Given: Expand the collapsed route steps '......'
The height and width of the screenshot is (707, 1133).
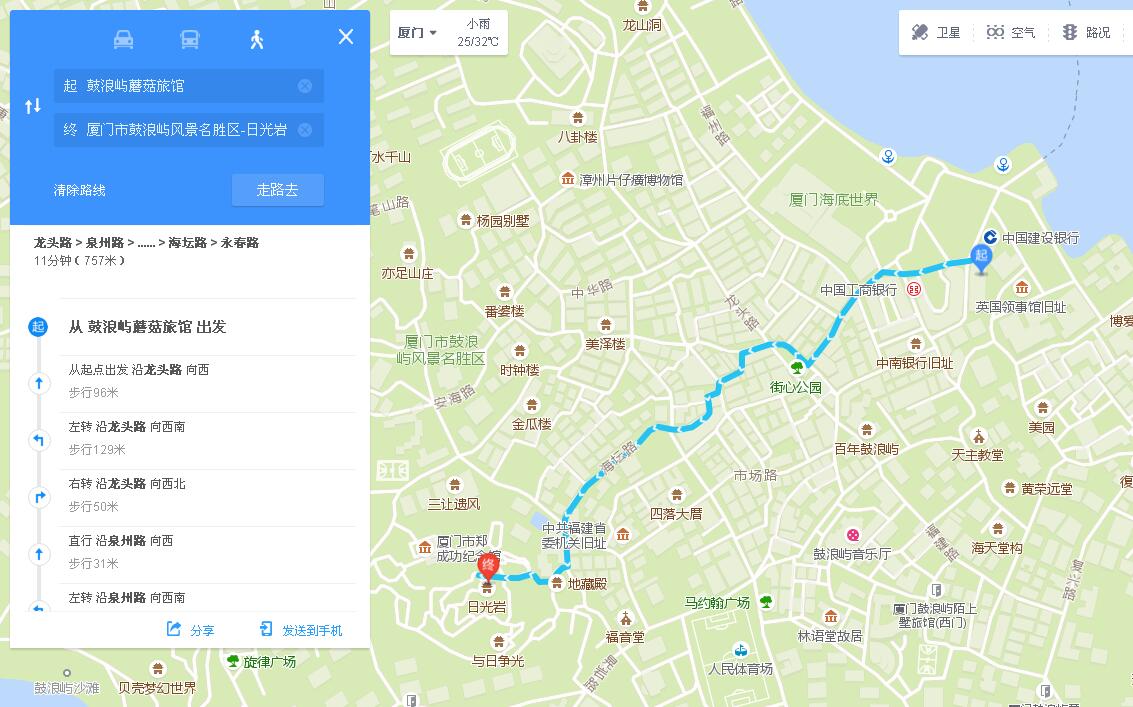Looking at the screenshot, I should (x=147, y=243).
